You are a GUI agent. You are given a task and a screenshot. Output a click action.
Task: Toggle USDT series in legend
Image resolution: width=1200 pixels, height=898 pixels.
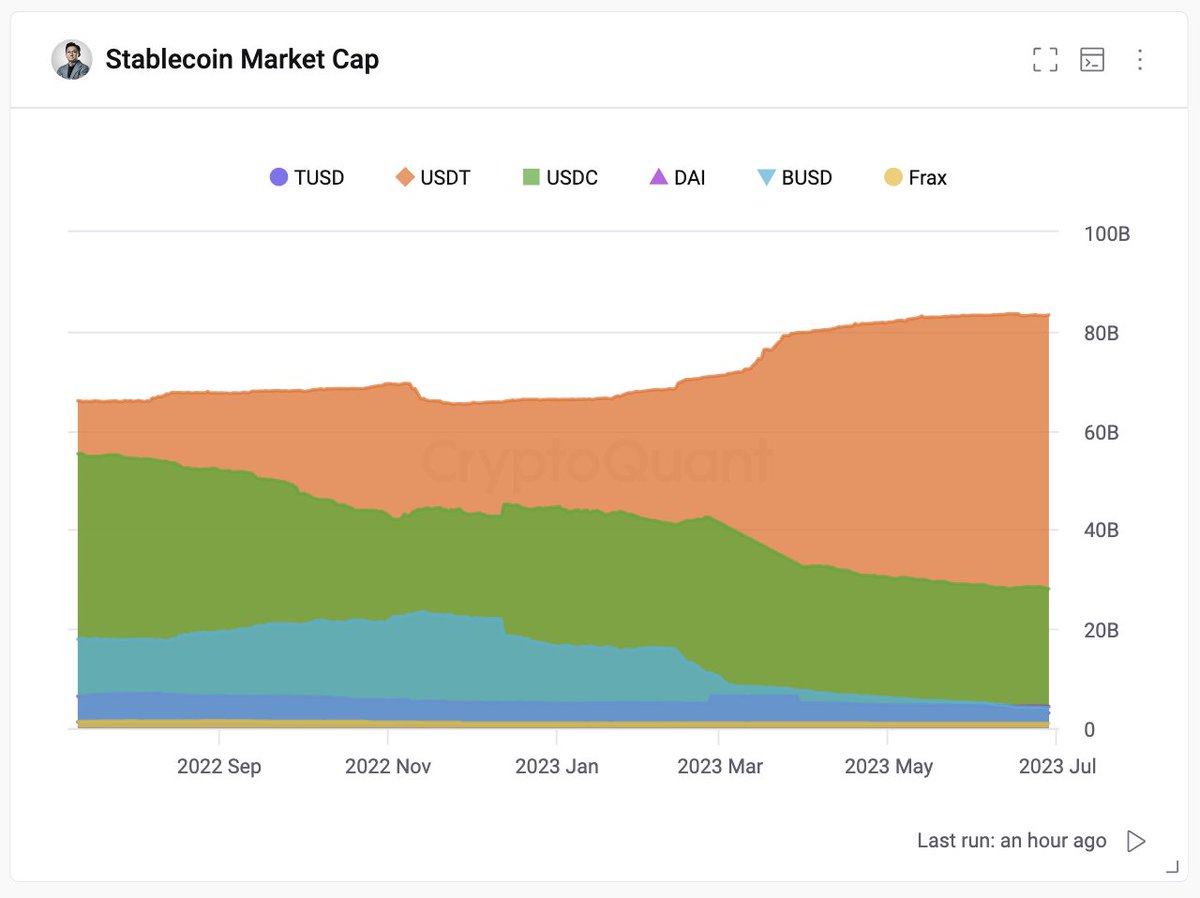point(433,178)
